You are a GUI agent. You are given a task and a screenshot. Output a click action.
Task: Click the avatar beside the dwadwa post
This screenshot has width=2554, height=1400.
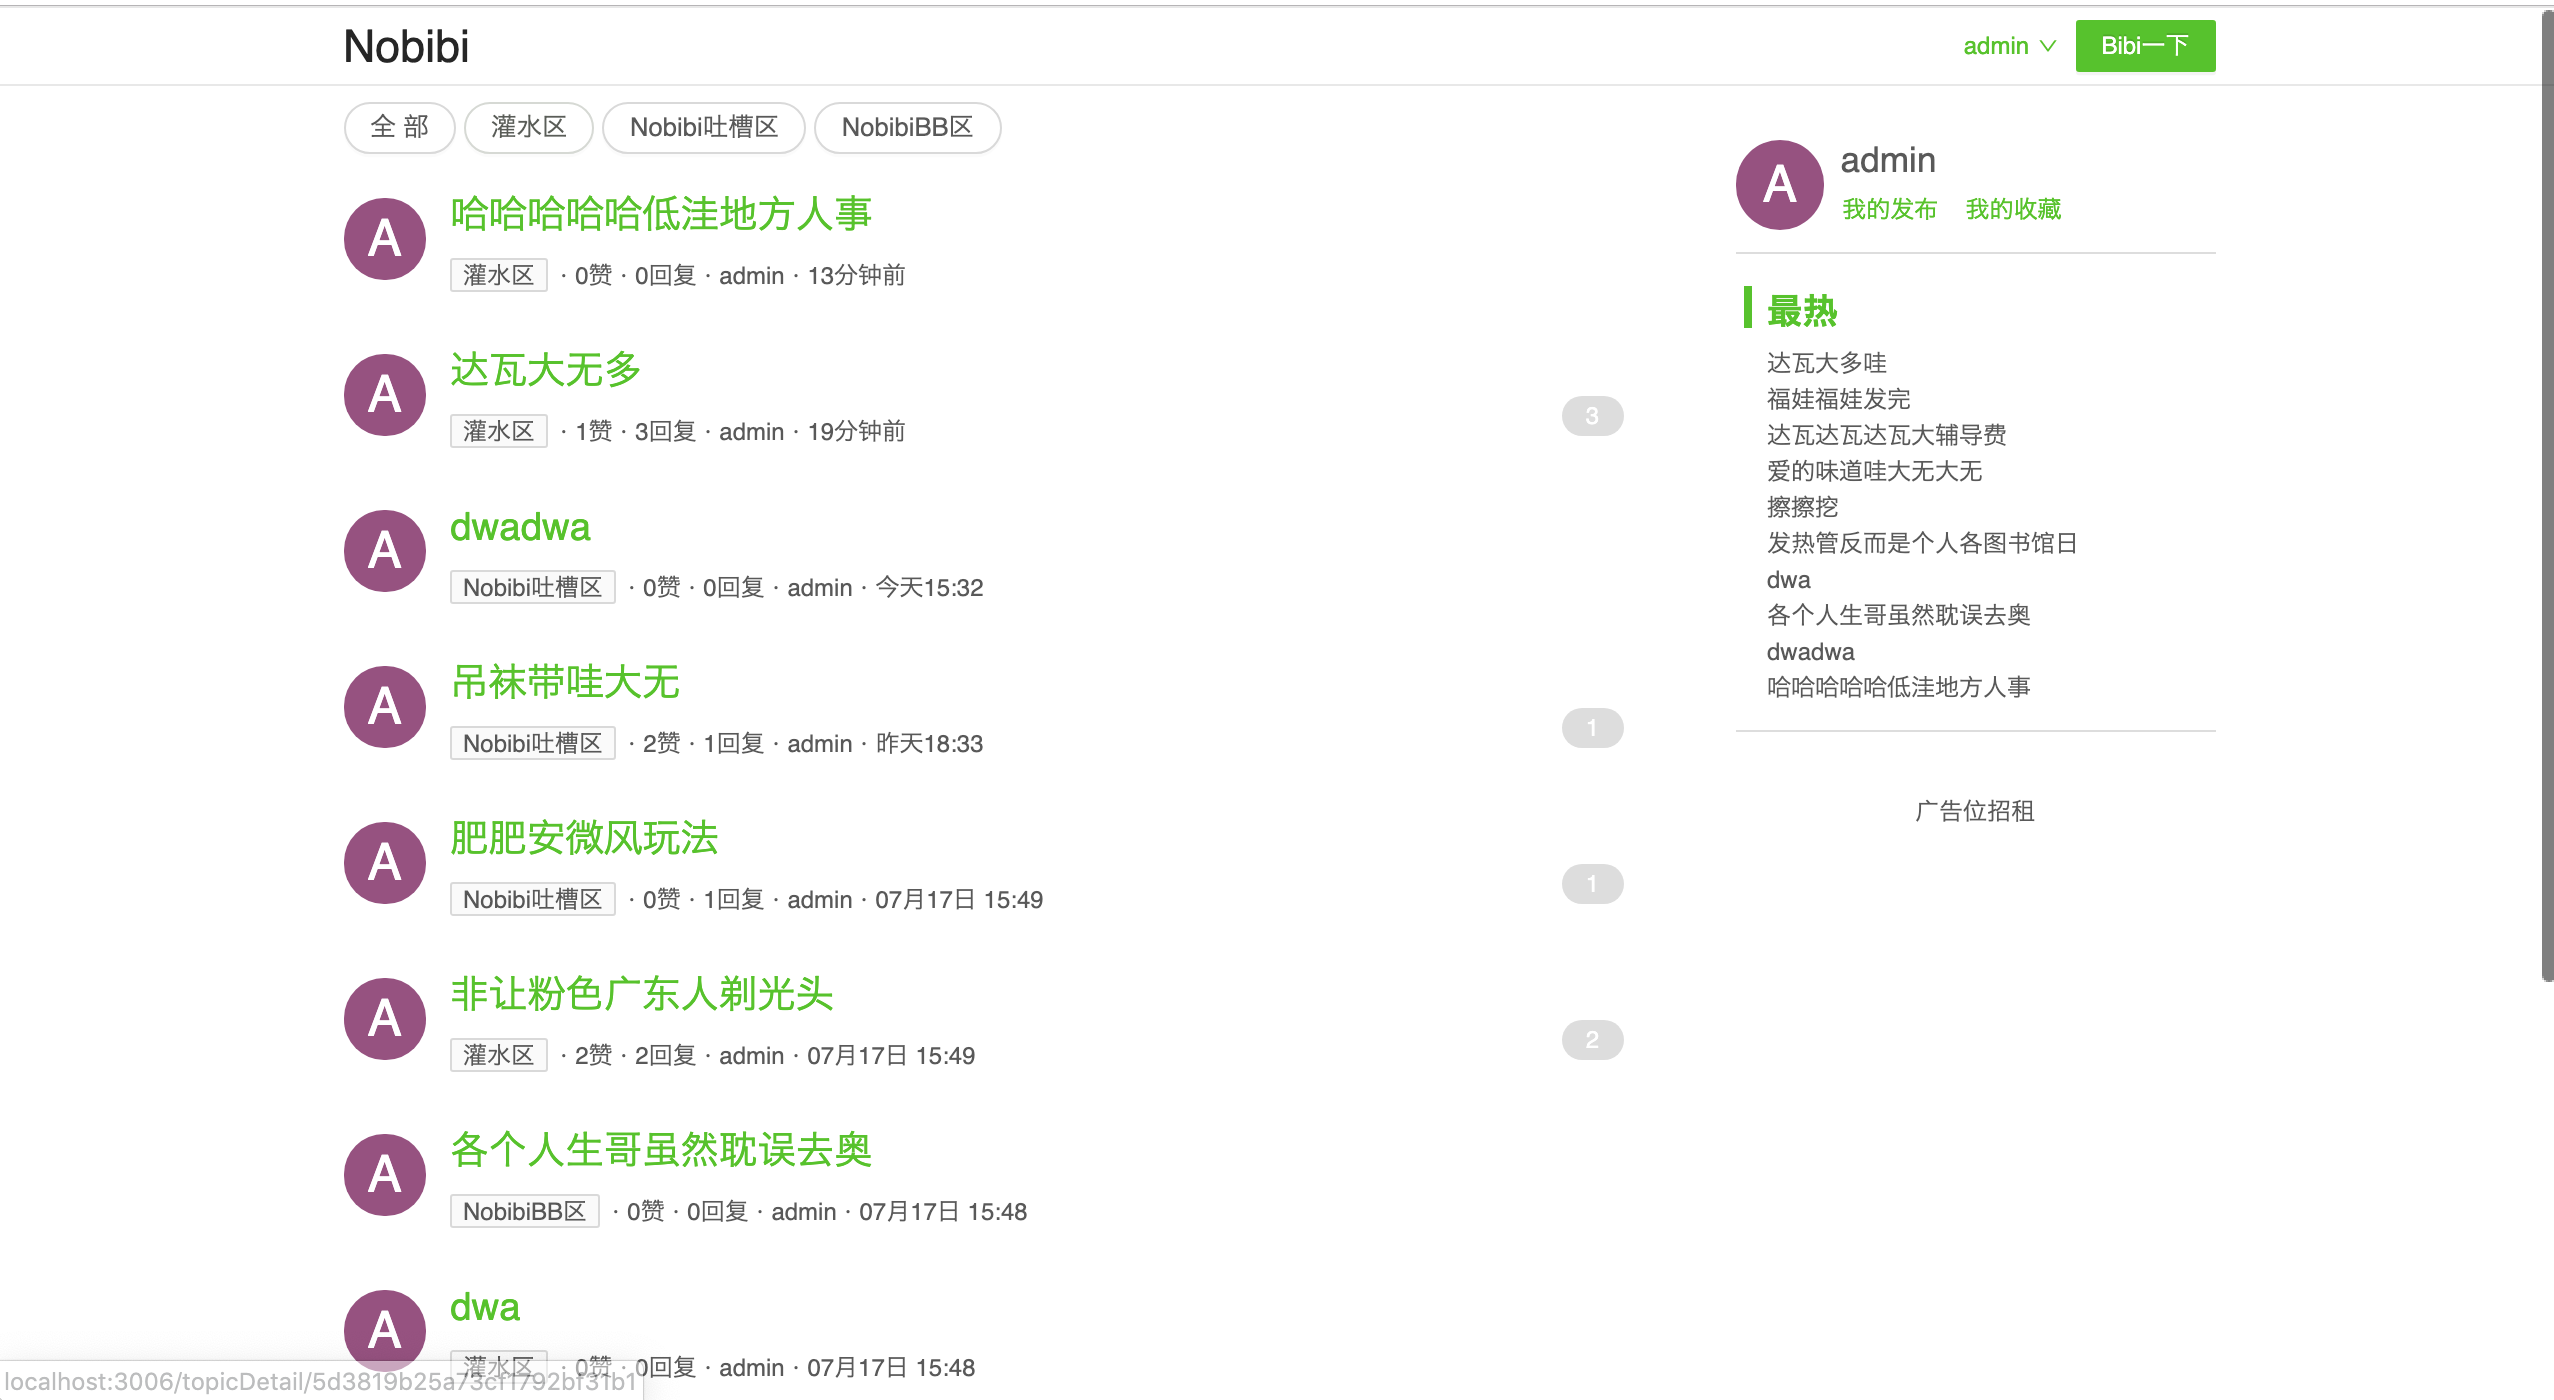click(x=385, y=551)
